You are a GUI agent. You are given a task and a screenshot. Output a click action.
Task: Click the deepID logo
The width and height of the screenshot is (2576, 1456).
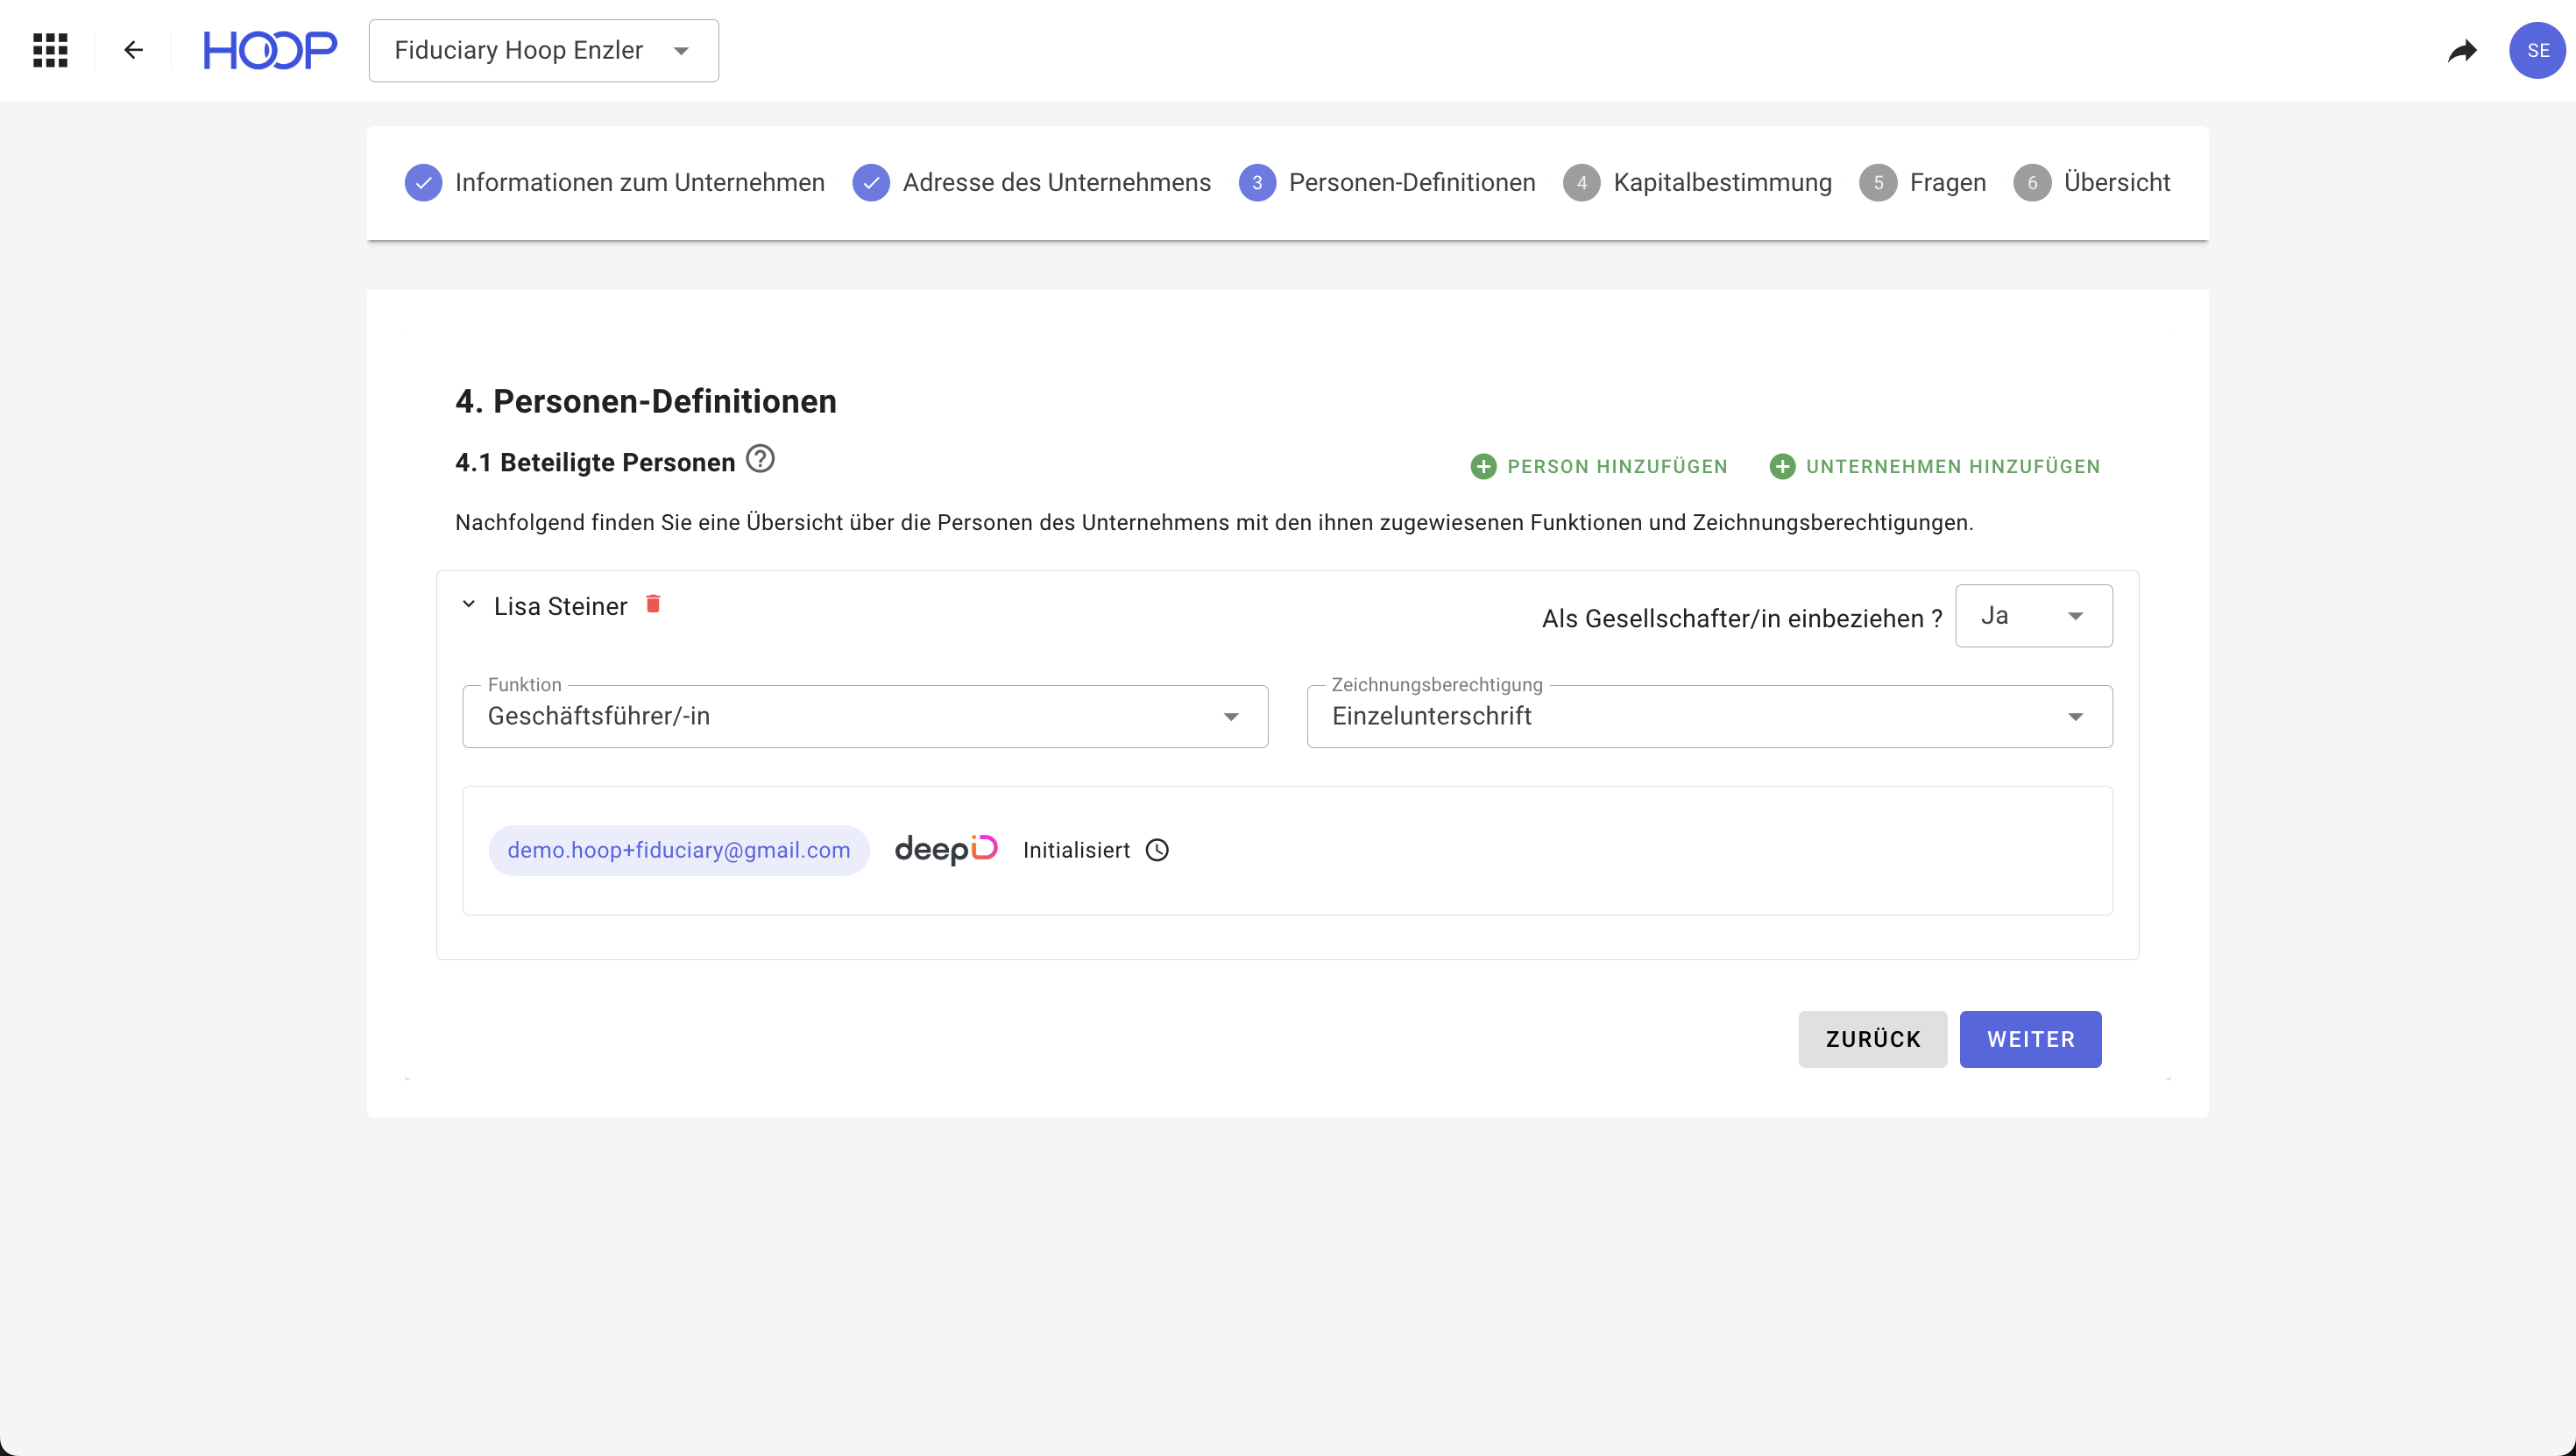click(946, 850)
